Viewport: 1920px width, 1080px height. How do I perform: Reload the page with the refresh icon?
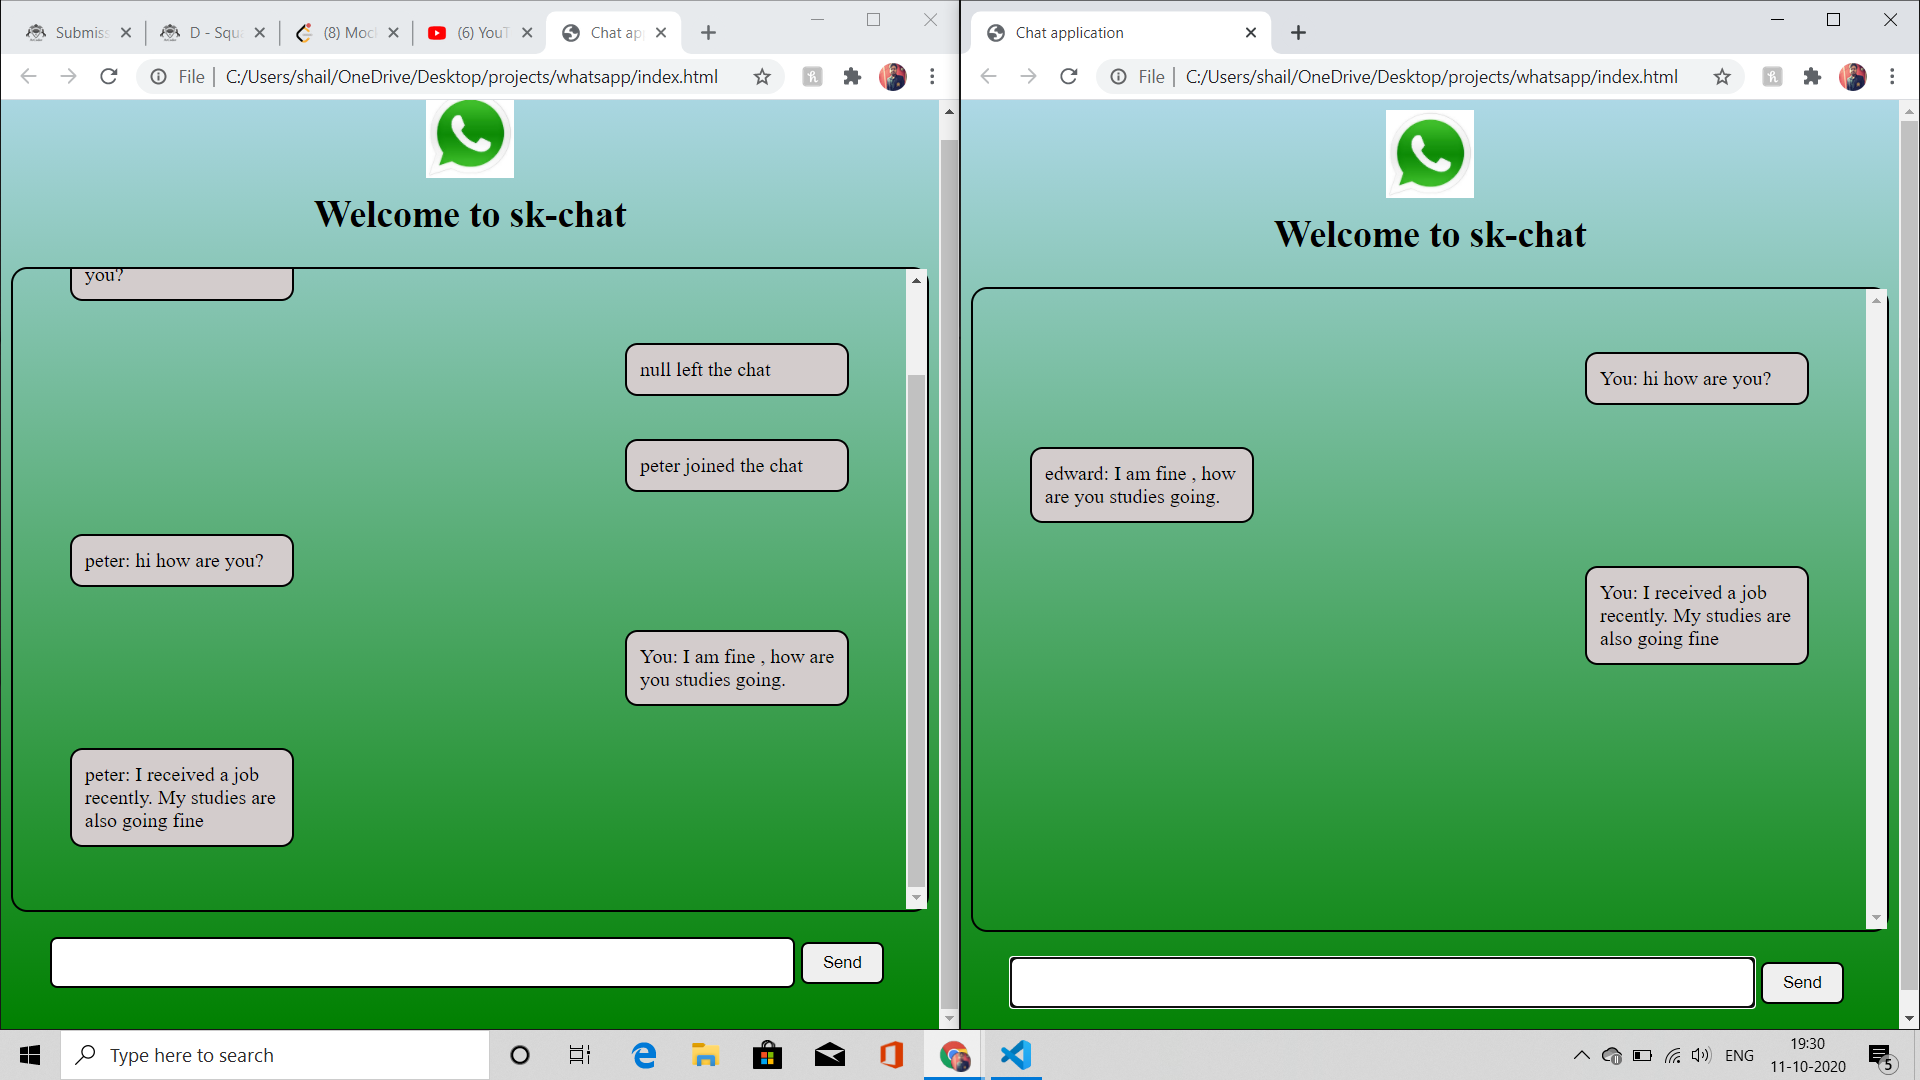coord(108,76)
